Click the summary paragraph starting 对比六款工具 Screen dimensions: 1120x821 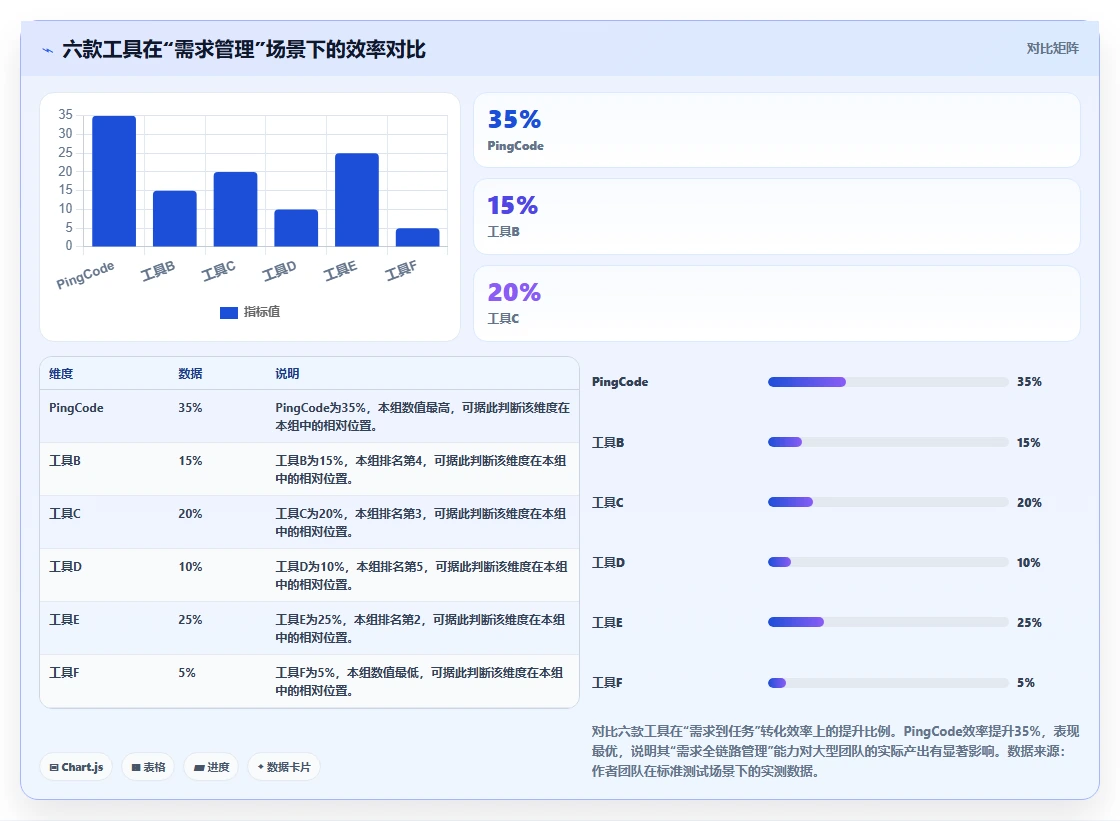click(835, 751)
